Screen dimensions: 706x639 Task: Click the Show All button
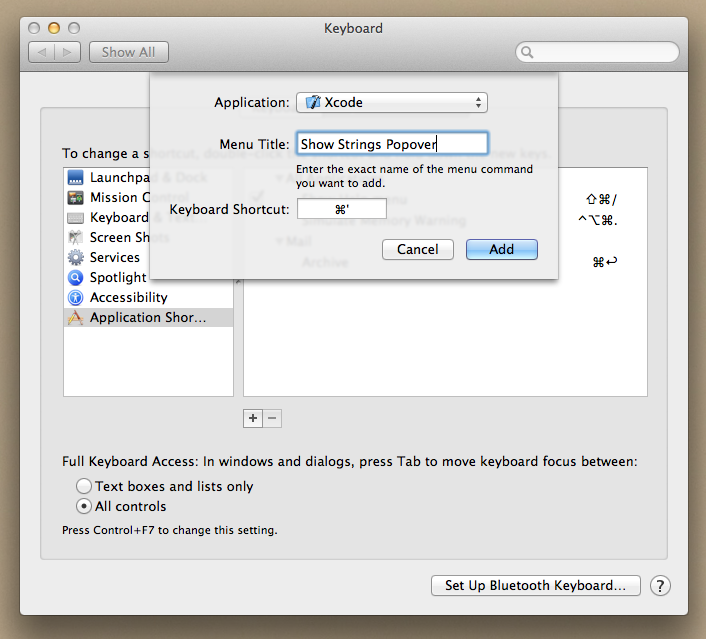[129, 52]
